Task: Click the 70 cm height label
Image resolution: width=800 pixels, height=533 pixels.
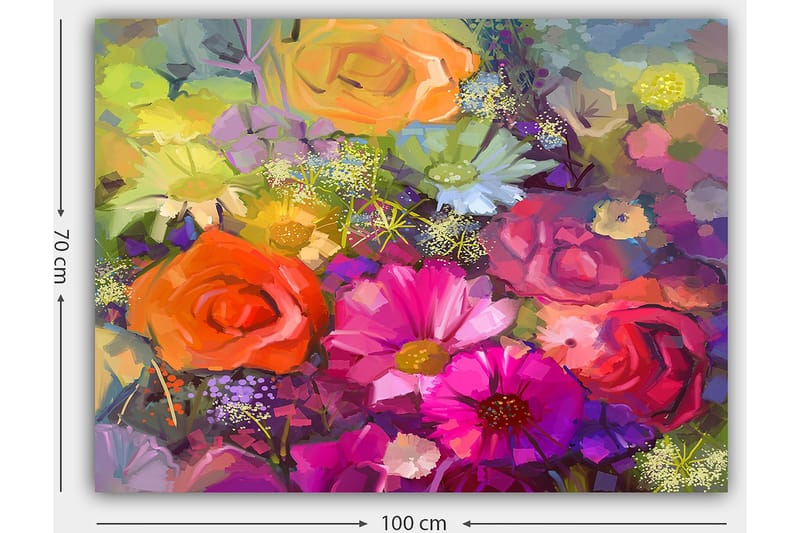Action: pos(61,256)
